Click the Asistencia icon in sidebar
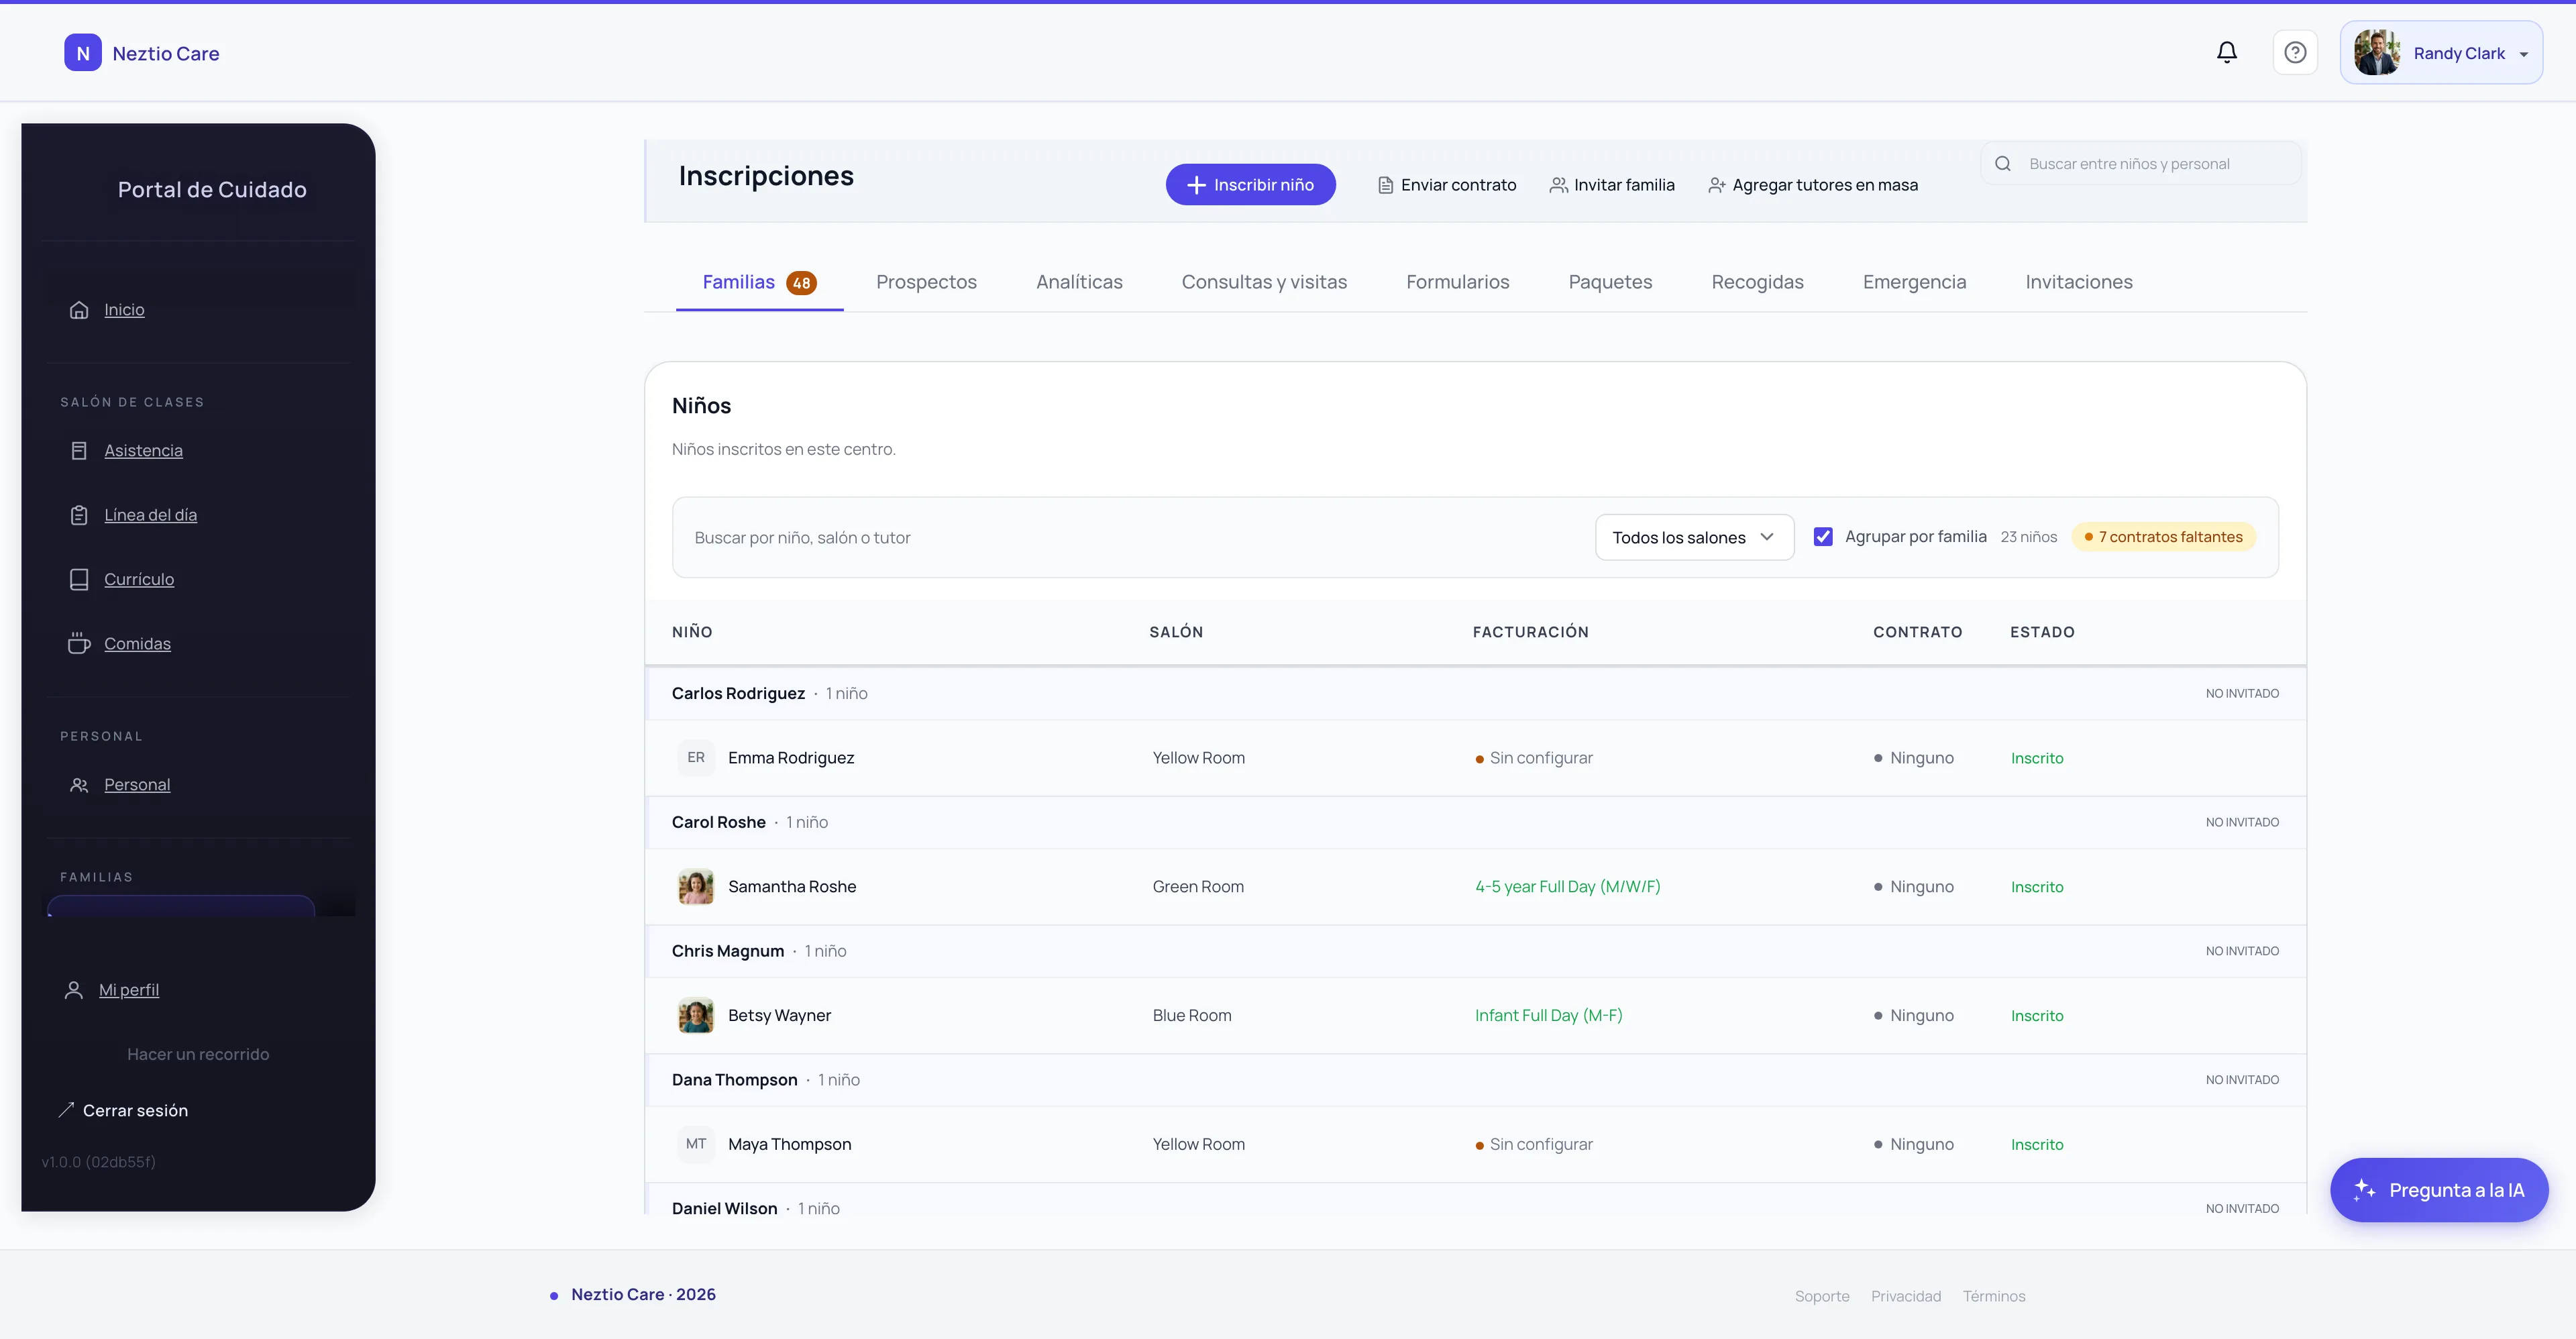Screen dimensions: 2576x1339 point(79,451)
